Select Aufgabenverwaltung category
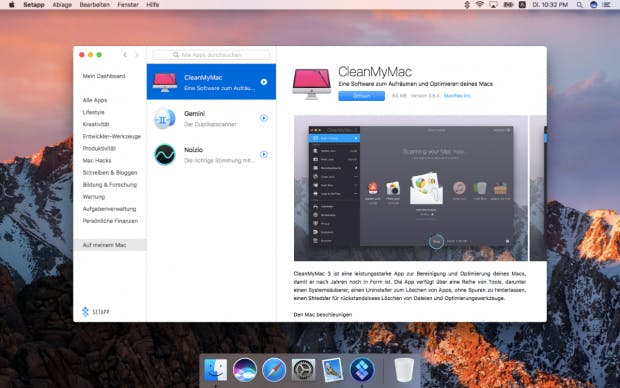Viewport: 620px width, 388px height. point(109,209)
